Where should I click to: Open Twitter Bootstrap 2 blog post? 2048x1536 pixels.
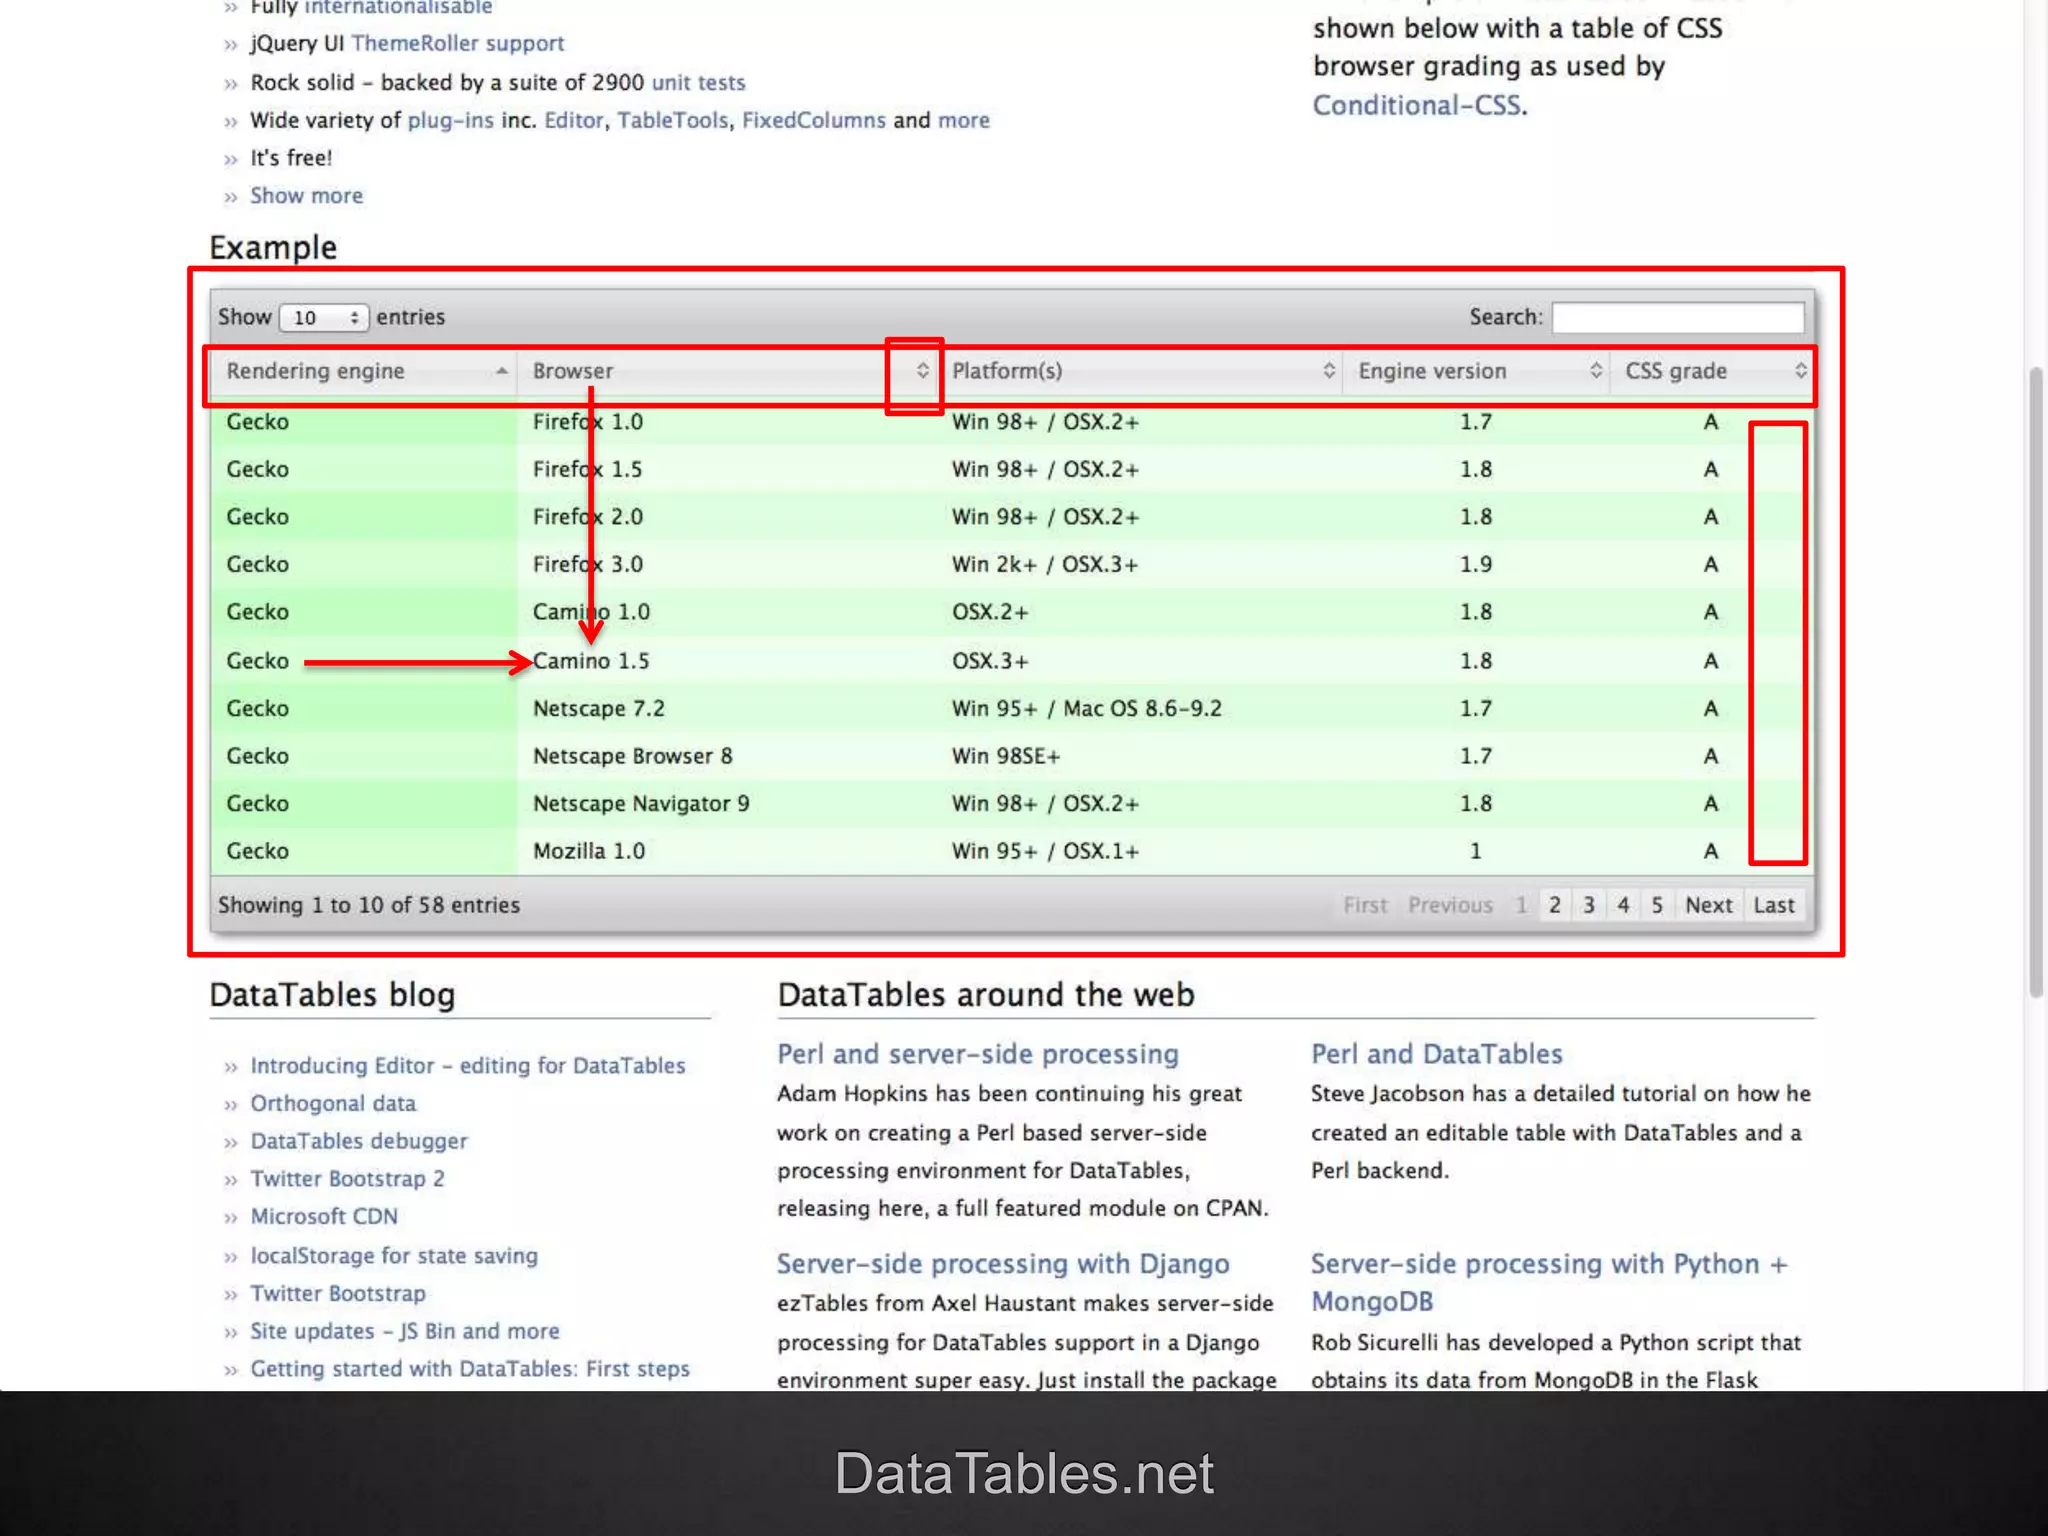click(x=347, y=1179)
